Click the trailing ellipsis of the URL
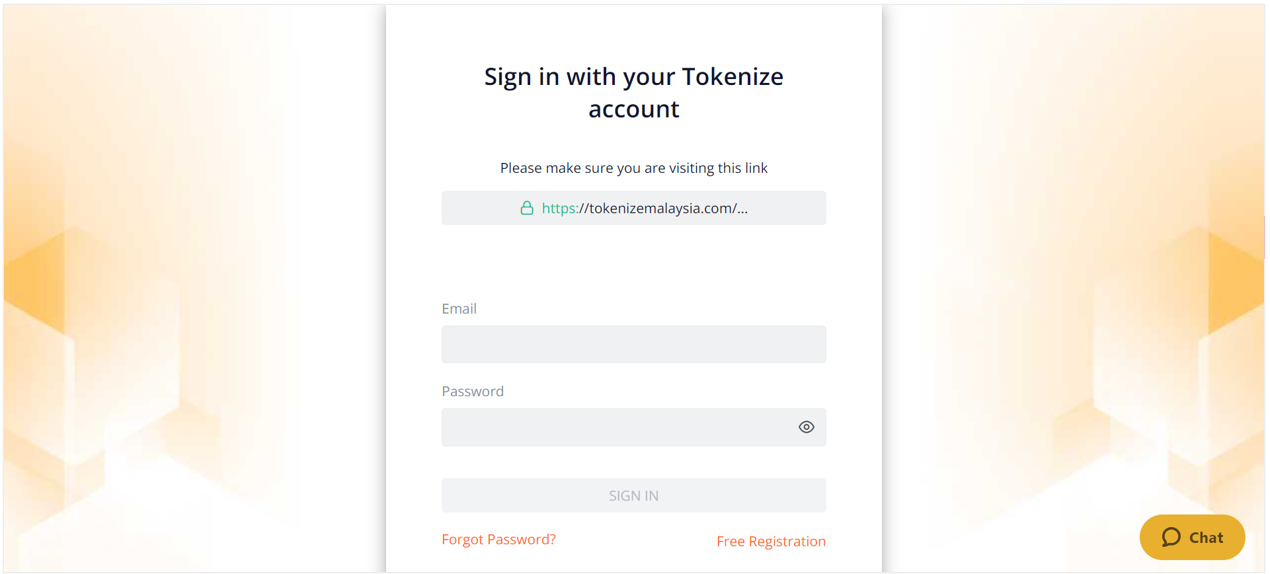 pyautogui.click(x=742, y=209)
